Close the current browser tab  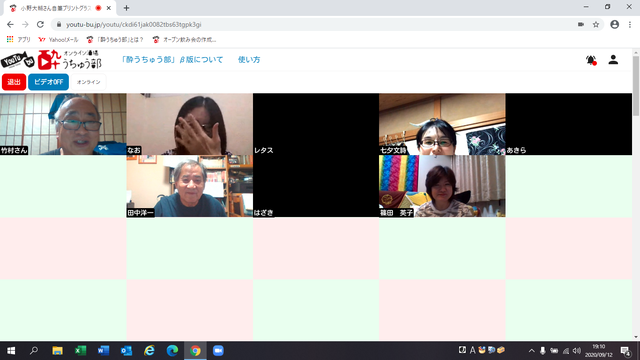pos(109,8)
